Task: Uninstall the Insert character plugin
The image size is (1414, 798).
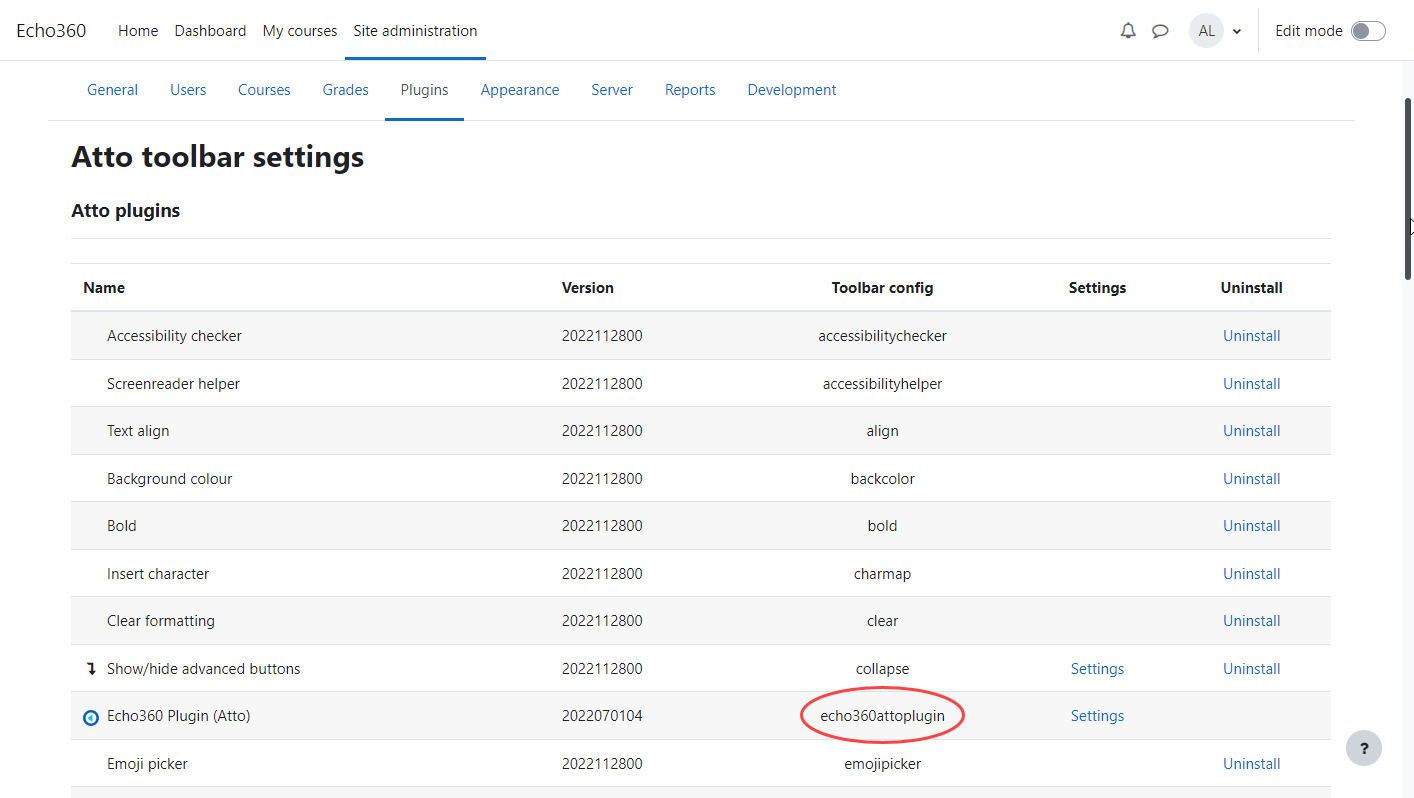Action: point(1252,574)
